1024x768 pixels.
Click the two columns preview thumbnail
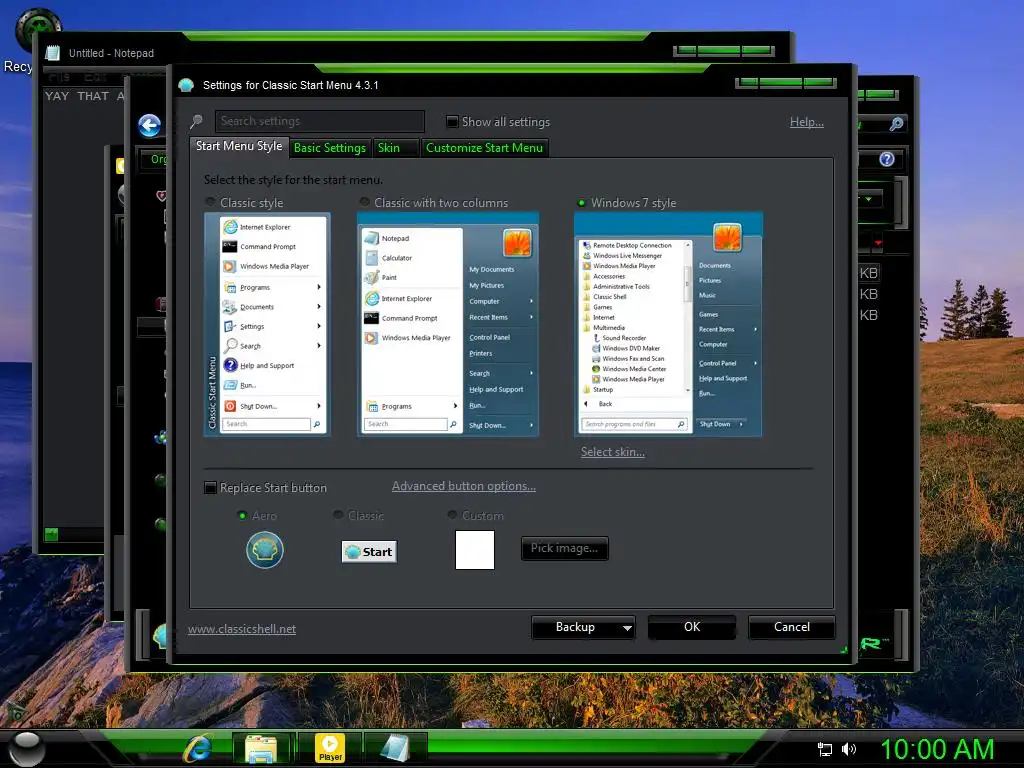click(x=448, y=324)
